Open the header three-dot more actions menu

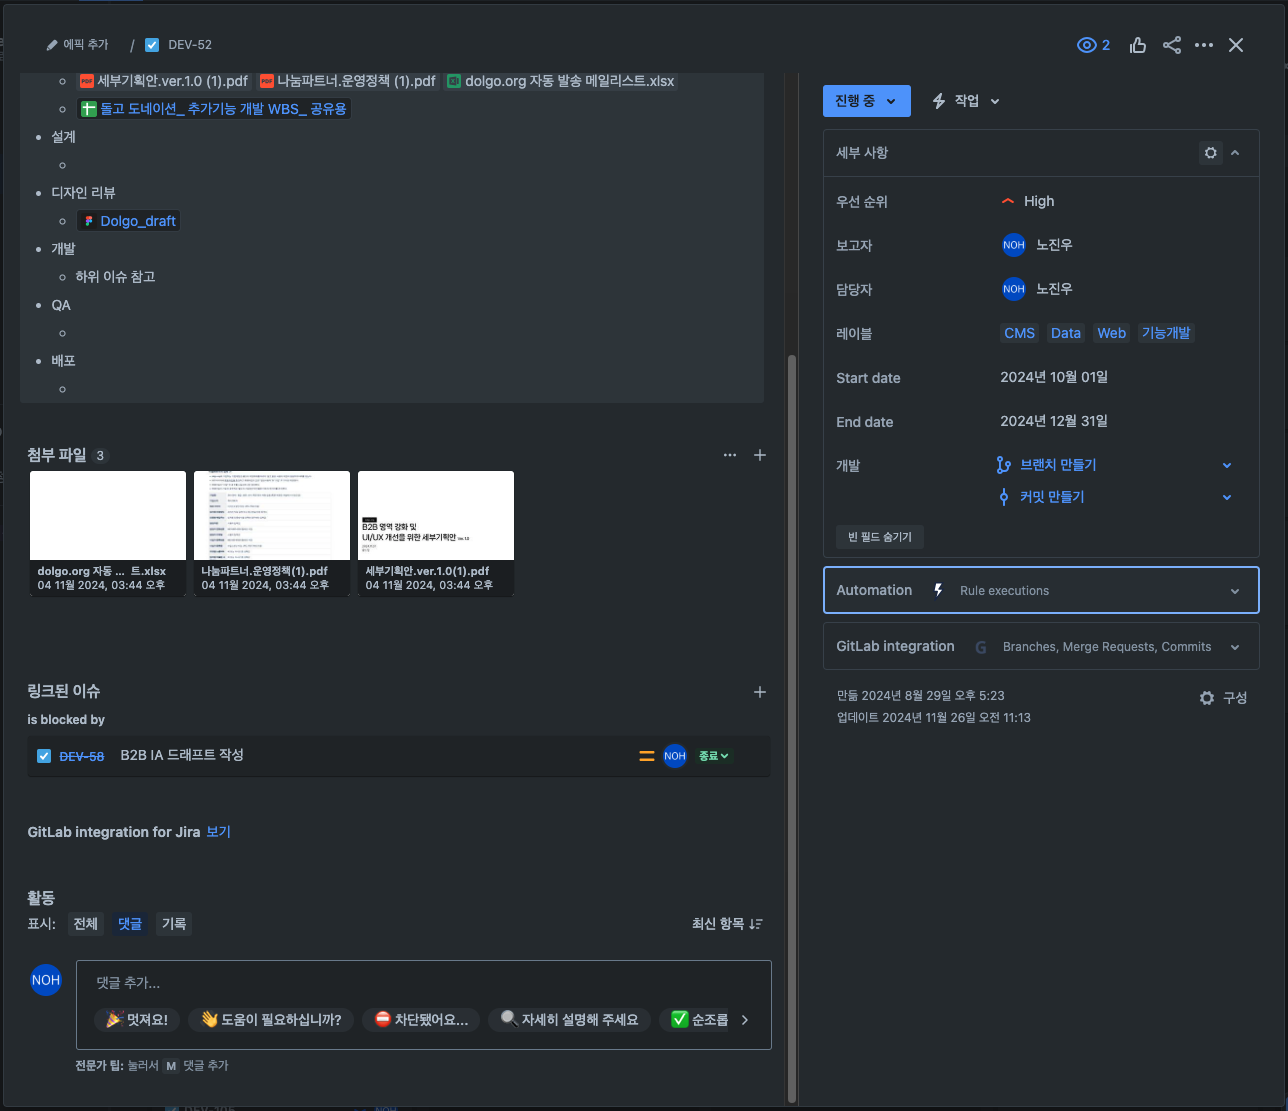click(1204, 45)
